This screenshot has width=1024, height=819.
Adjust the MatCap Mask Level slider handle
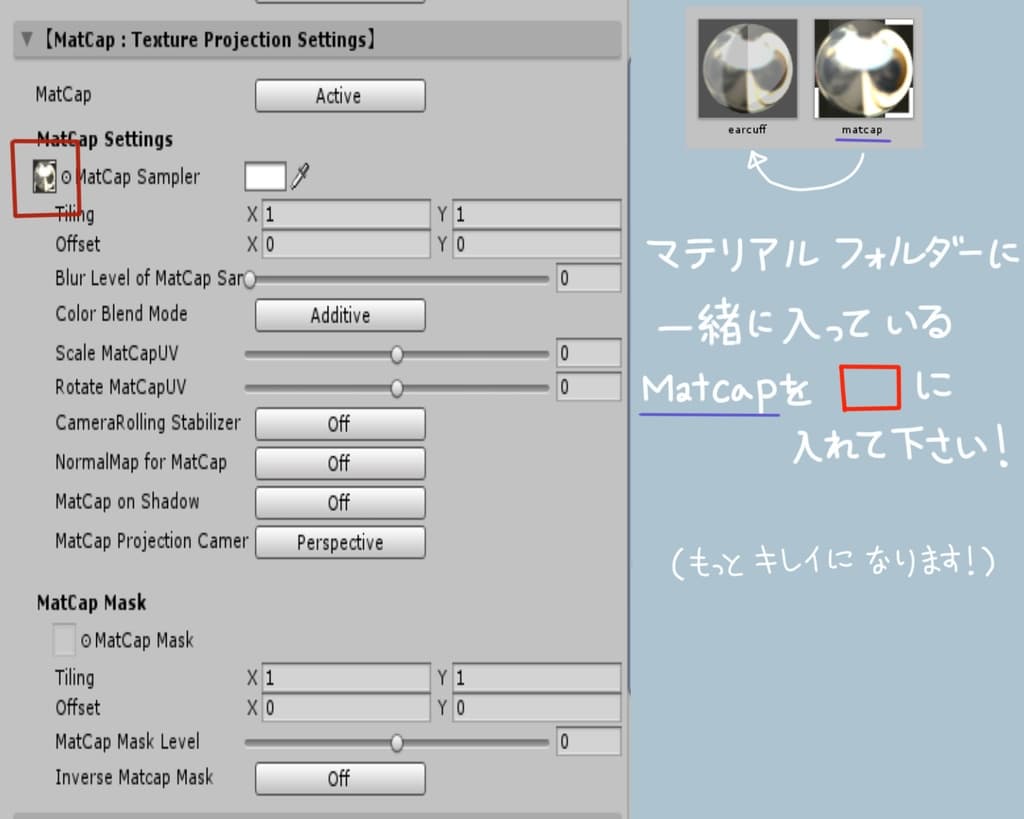396,743
